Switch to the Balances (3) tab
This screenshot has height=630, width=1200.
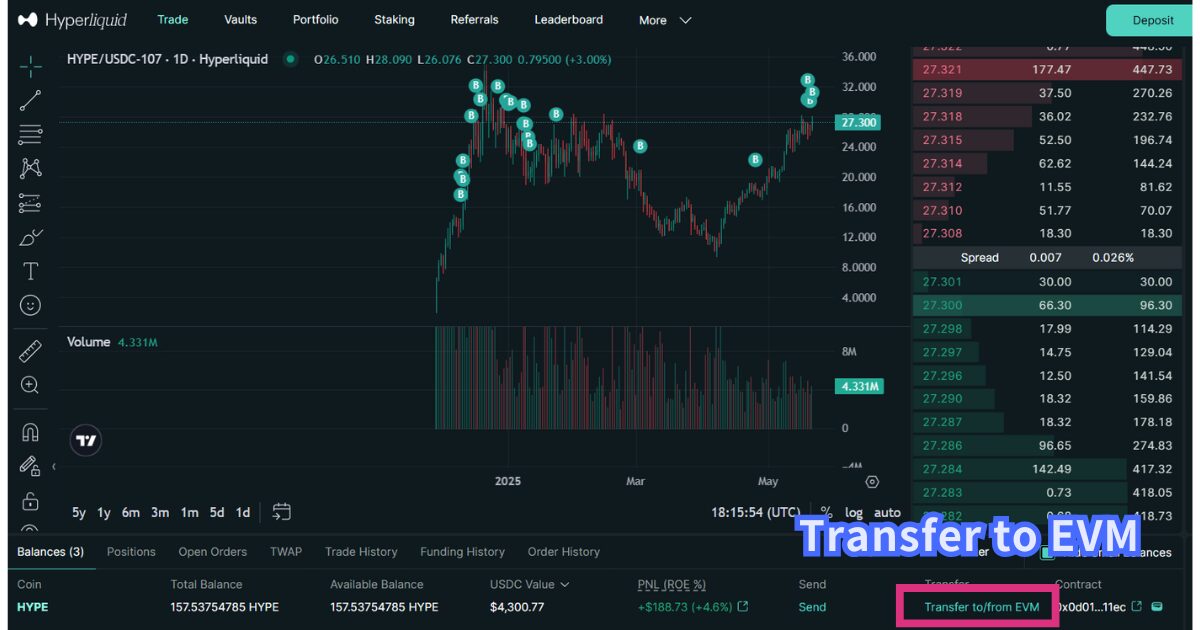[x=51, y=552]
